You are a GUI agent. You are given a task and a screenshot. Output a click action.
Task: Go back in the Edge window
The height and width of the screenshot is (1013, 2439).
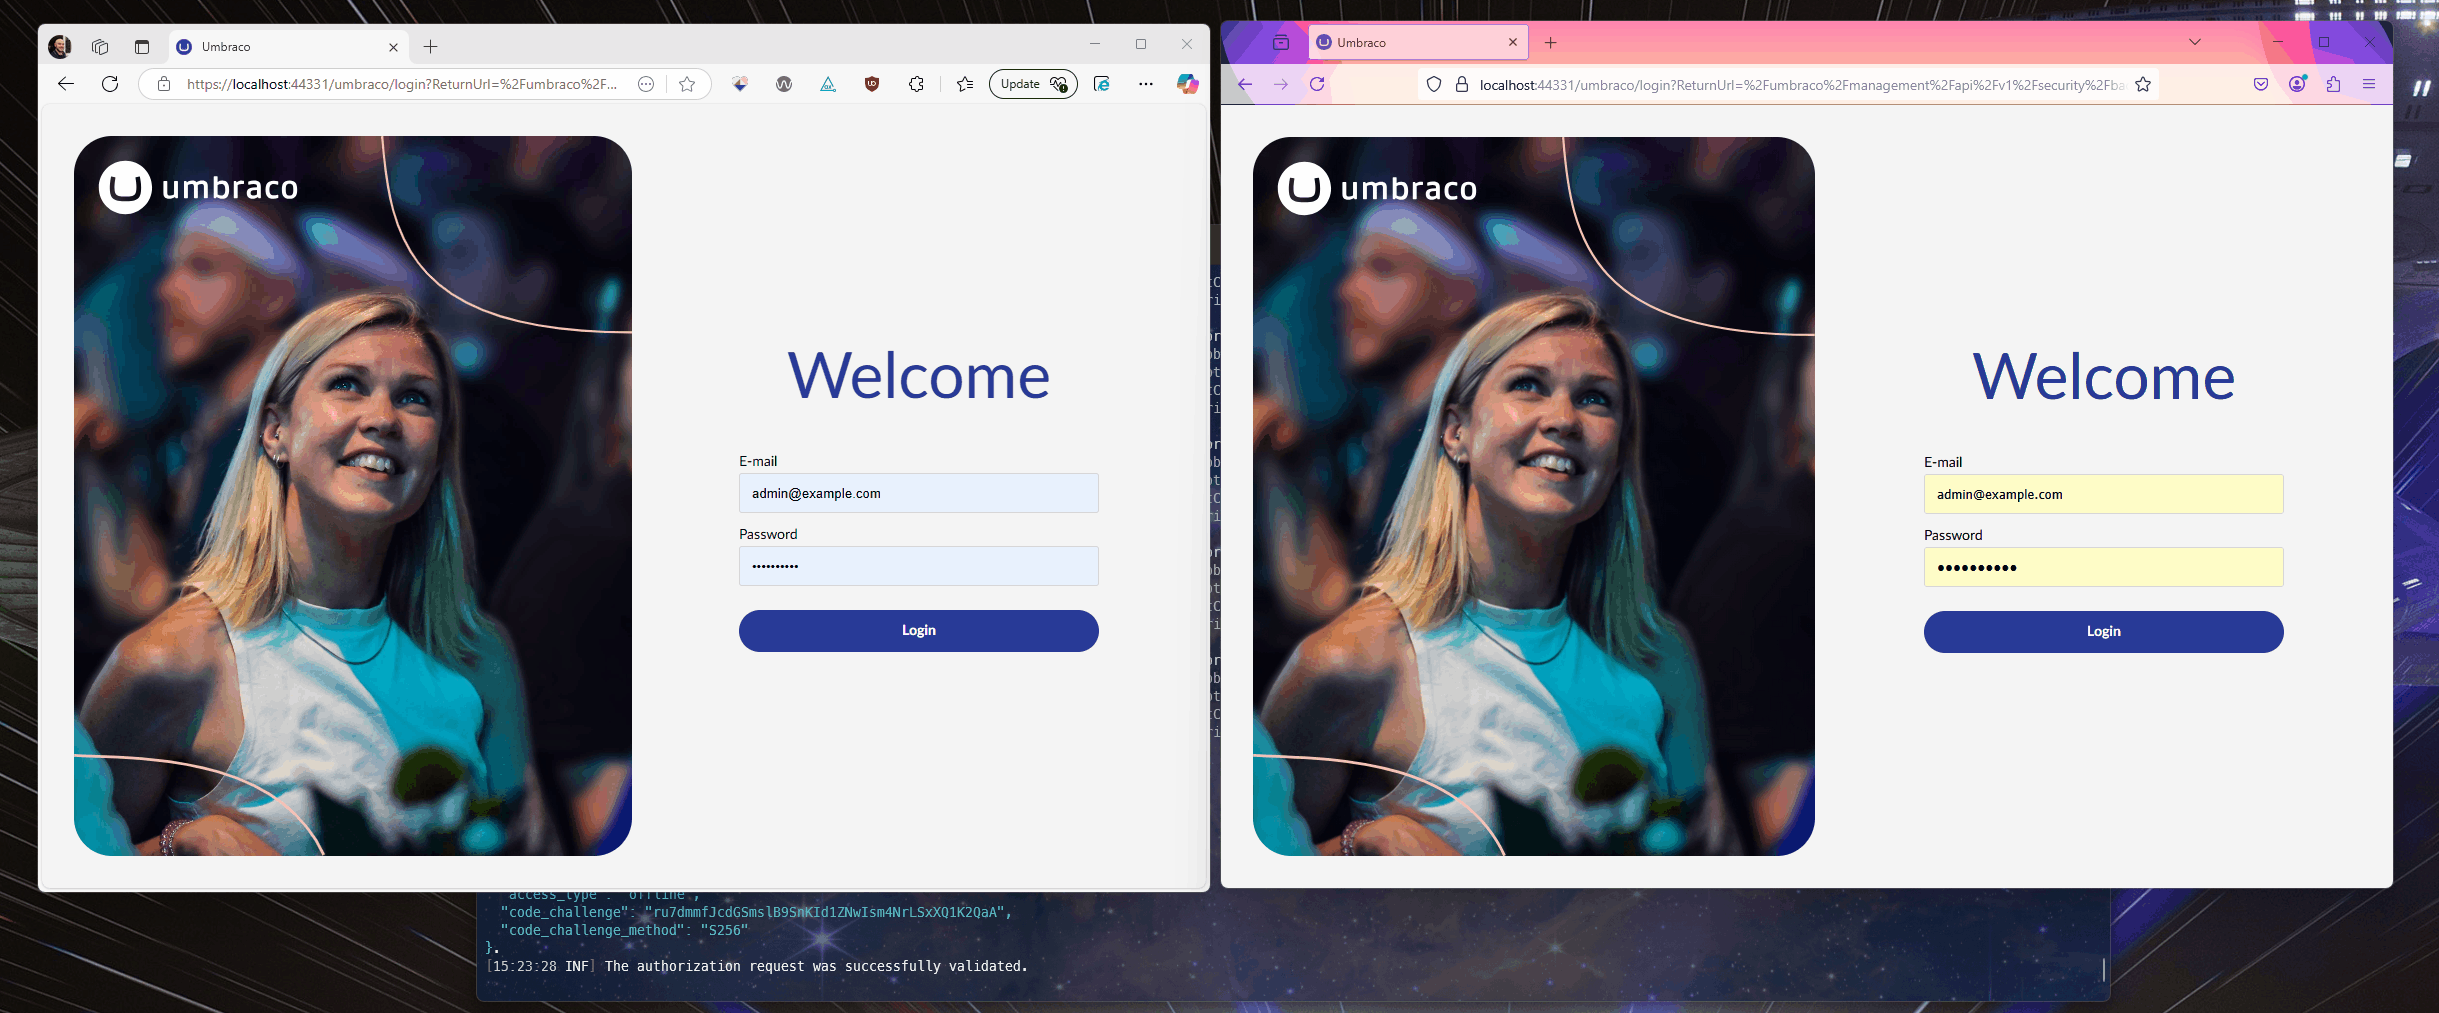click(x=66, y=84)
